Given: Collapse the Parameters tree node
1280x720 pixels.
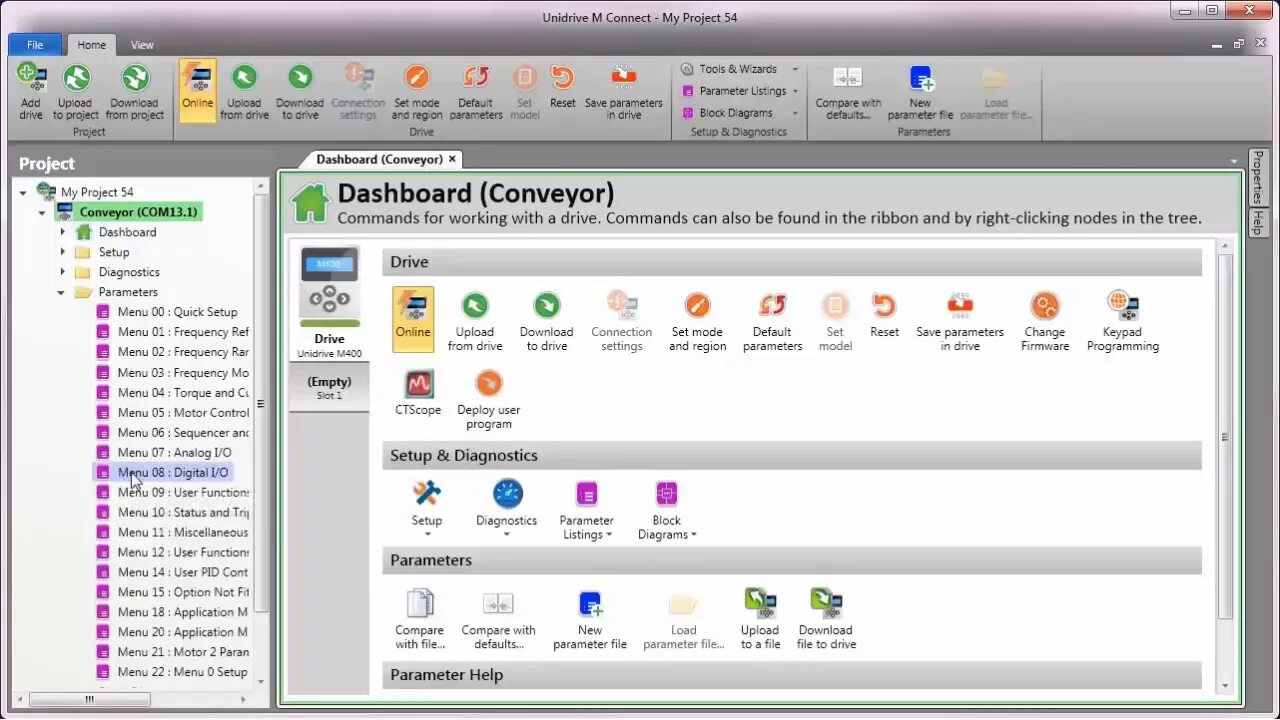Looking at the screenshot, I should click(61, 292).
